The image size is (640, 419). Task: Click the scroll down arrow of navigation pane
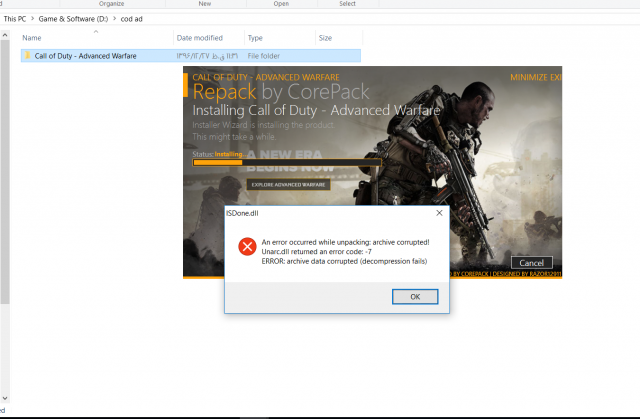pos(5,398)
